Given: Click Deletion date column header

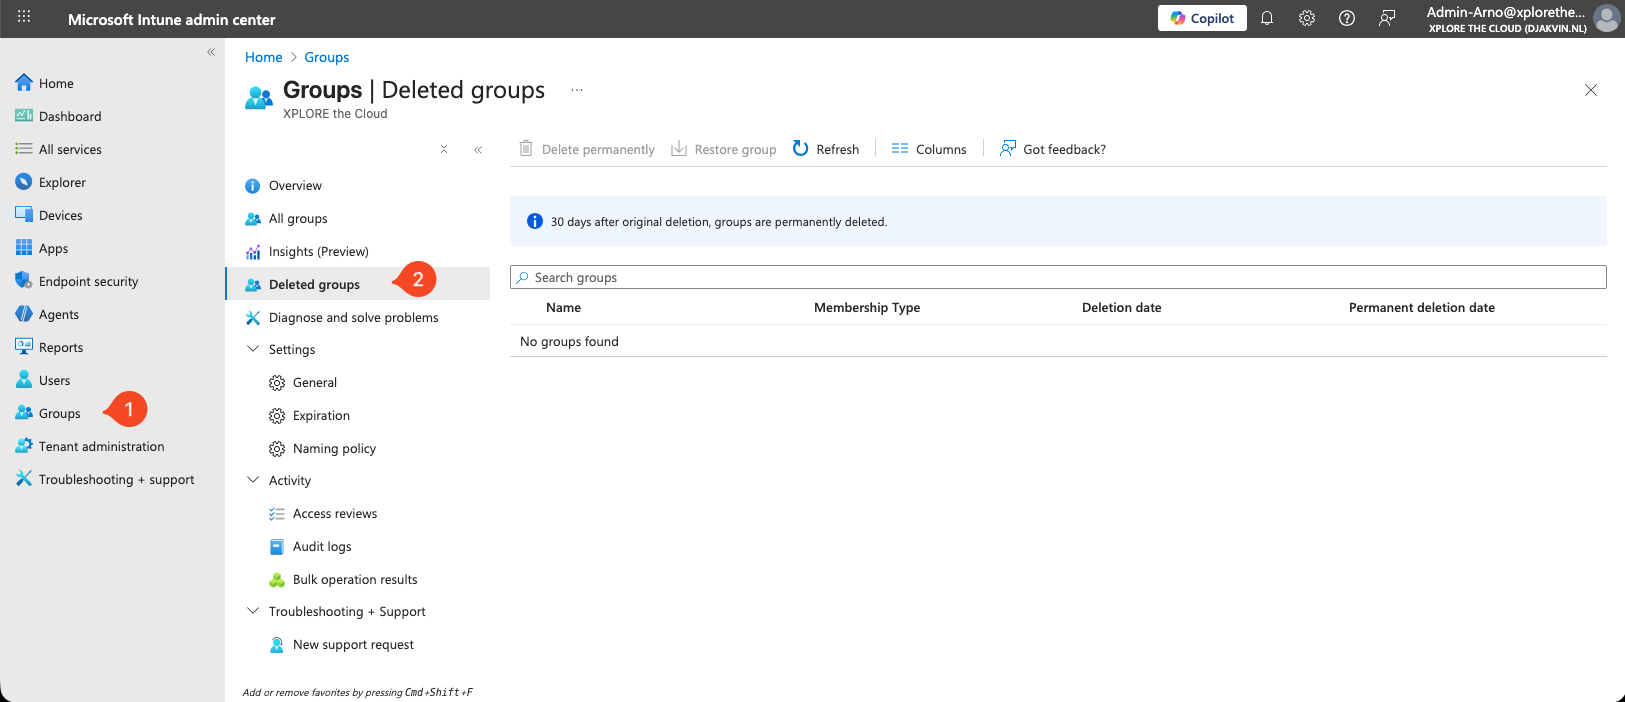Looking at the screenshot, I should [1122, 308].
